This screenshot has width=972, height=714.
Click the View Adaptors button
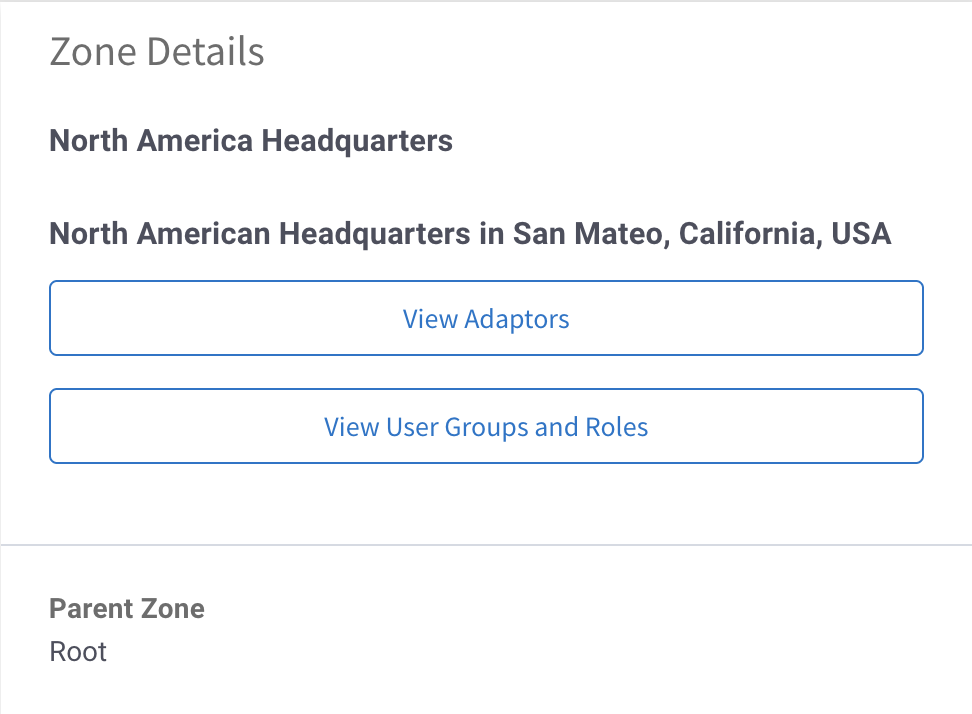tap(486, 319)
